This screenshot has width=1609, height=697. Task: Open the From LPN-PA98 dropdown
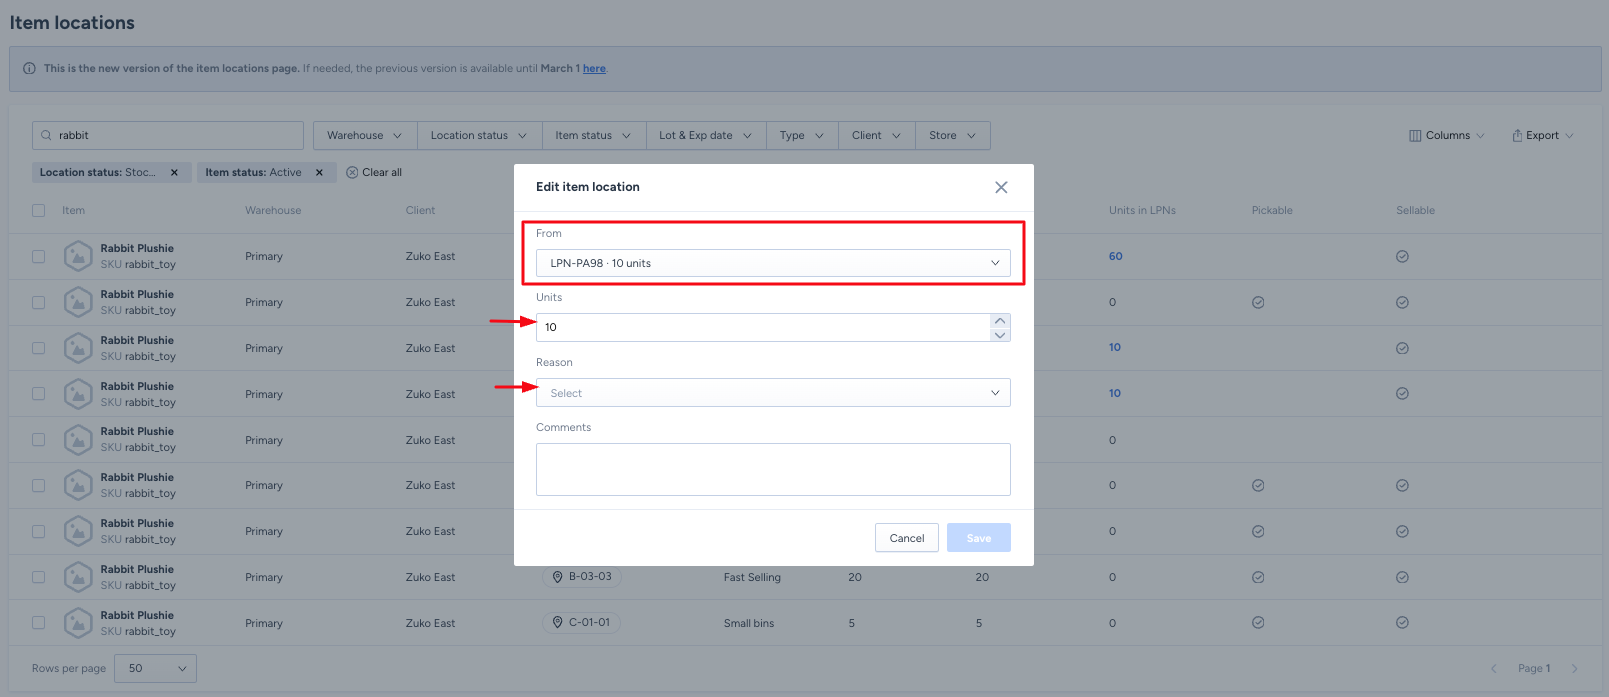773,263
